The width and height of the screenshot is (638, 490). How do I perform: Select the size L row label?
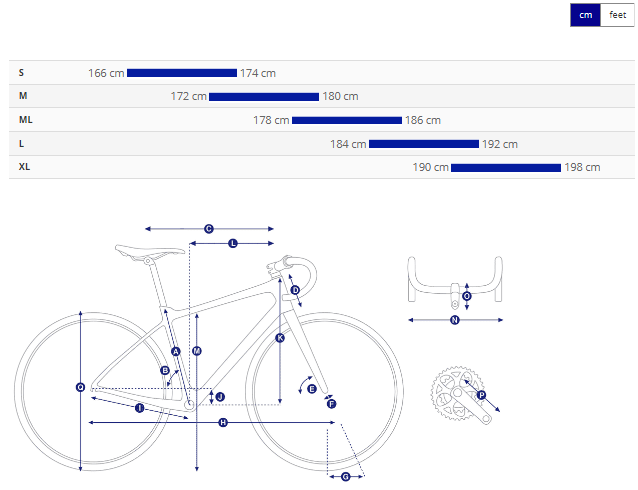22,144
